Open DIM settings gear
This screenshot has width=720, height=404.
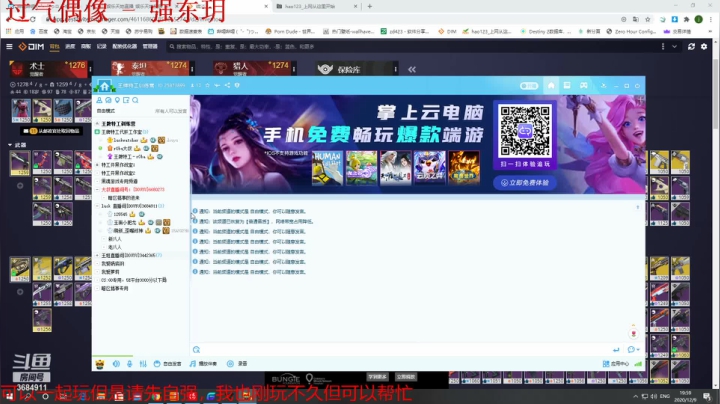point(704,46)
